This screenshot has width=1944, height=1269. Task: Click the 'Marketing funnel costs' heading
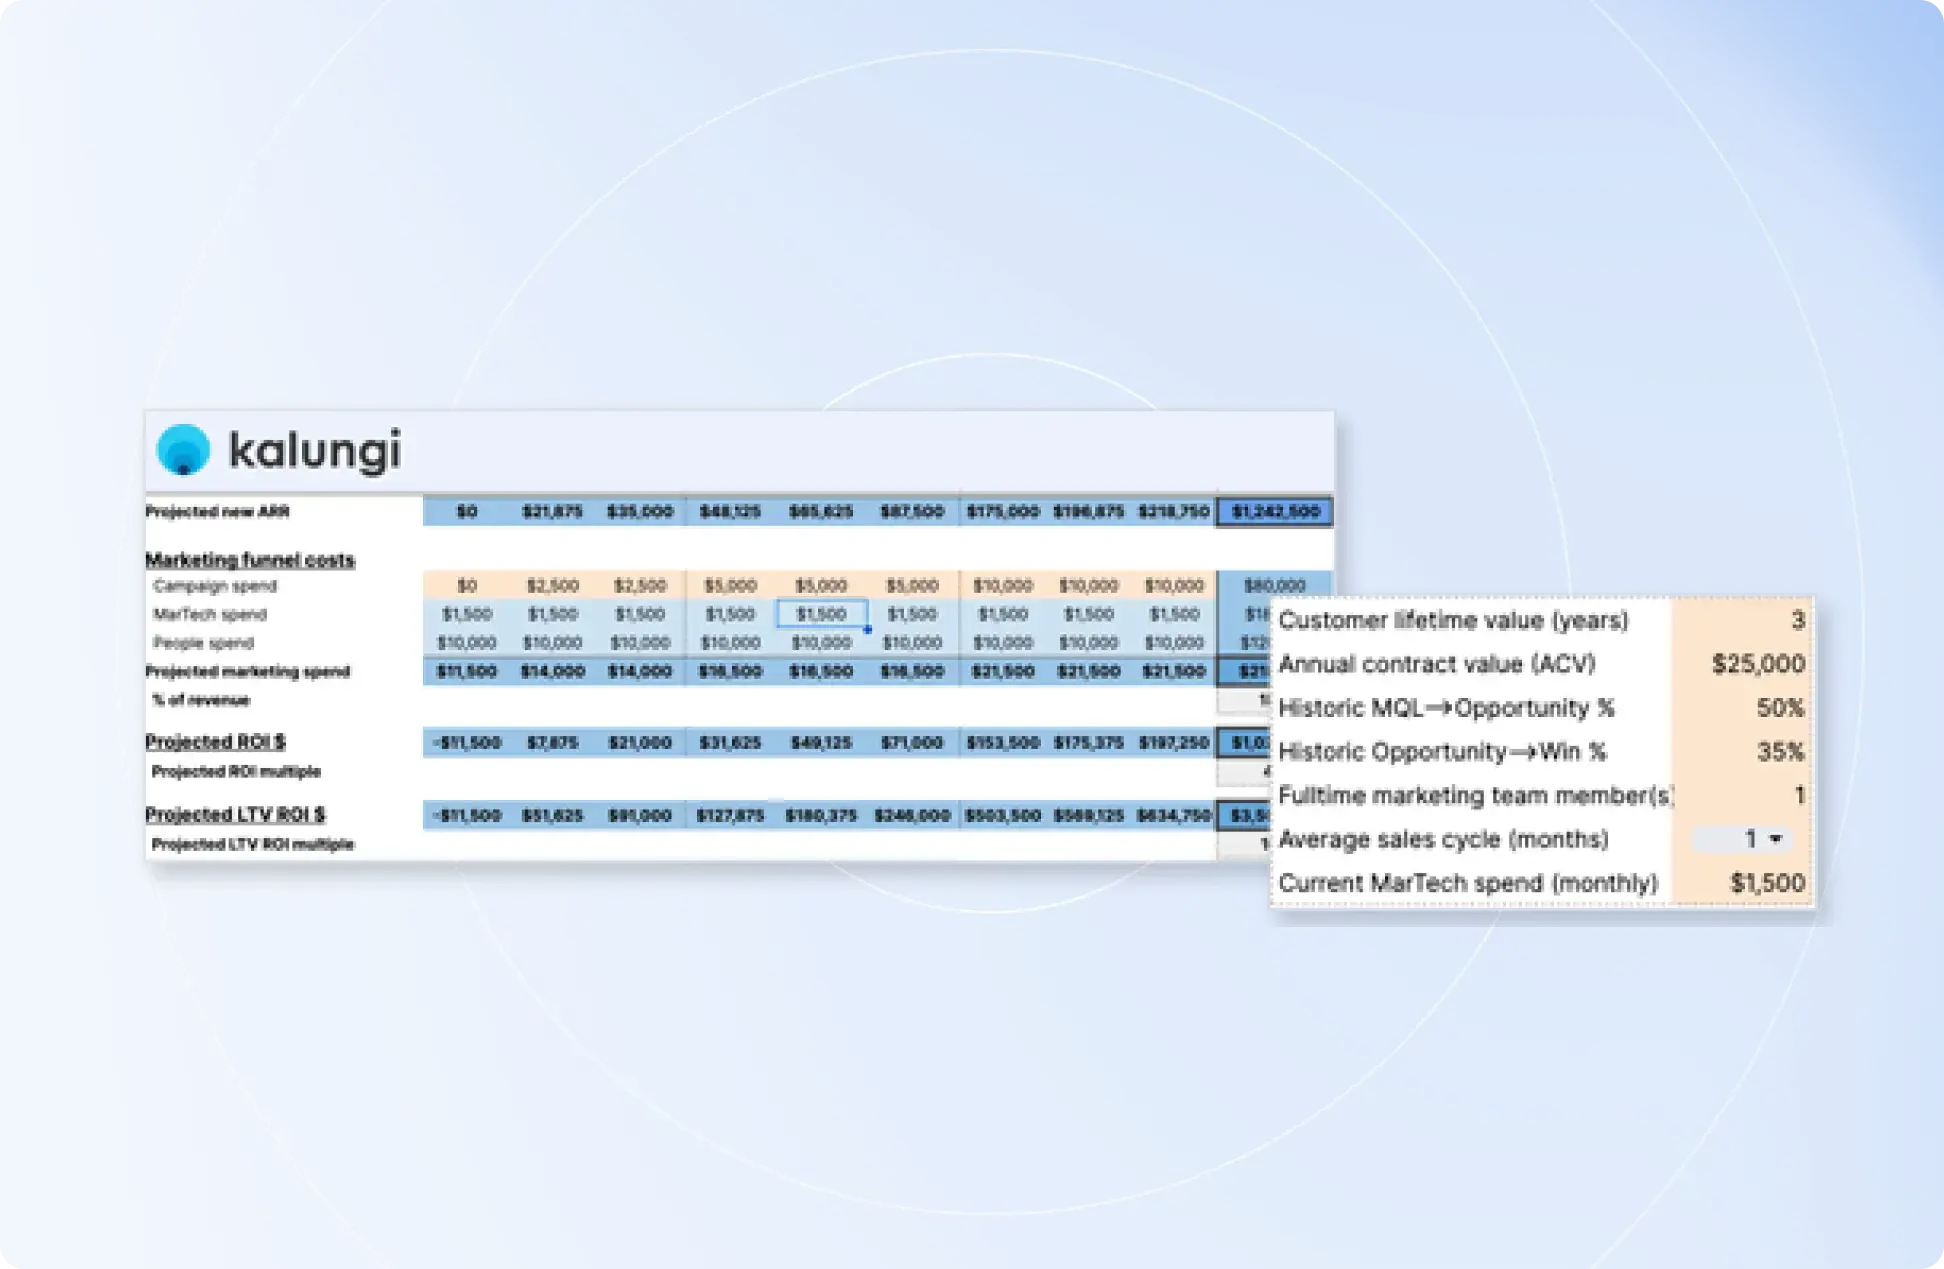point(250,560)
